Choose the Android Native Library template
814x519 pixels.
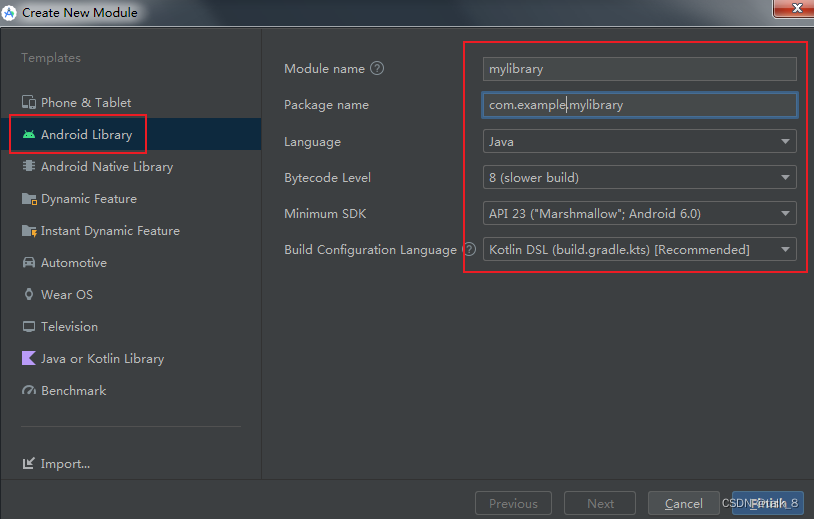(131, 166)
